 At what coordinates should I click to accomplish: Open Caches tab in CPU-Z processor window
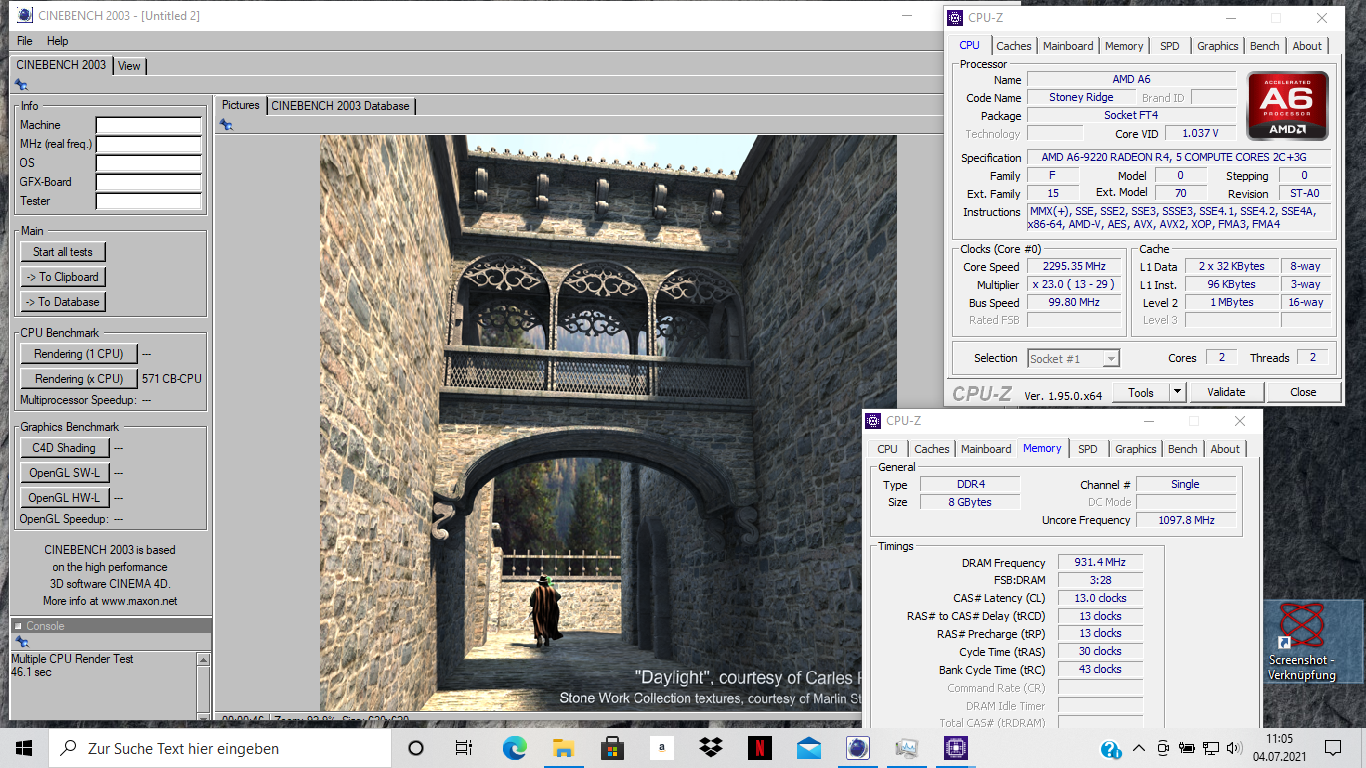[1013, 46]
